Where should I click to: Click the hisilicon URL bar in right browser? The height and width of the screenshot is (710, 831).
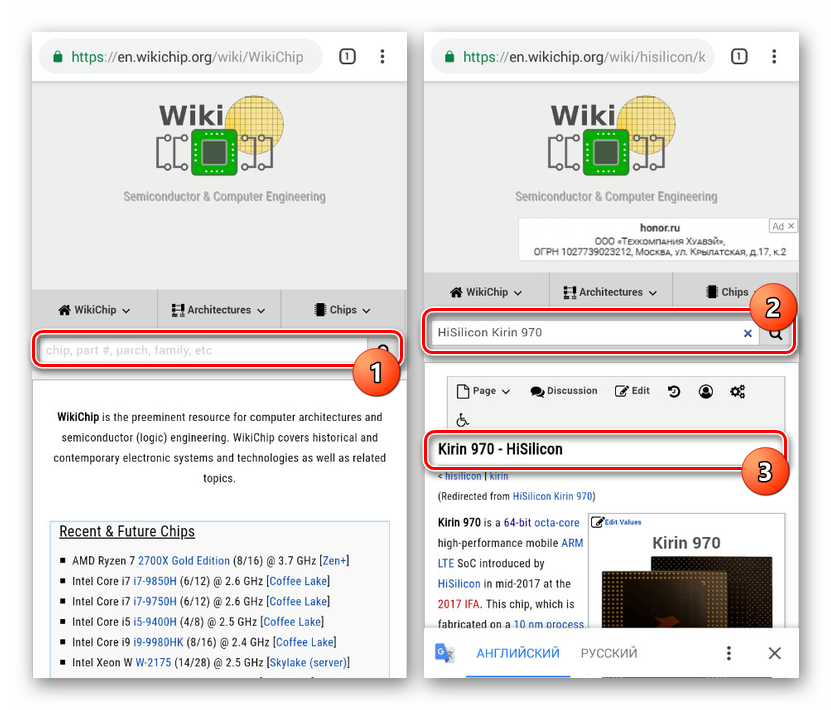click(x=572, y=57)
